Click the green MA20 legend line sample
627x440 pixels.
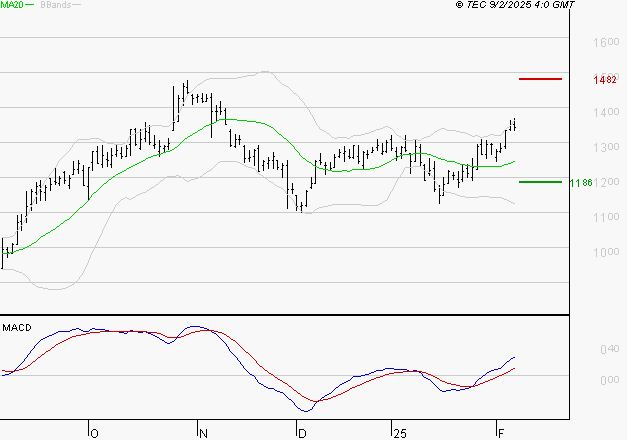(x=29, y=5)
